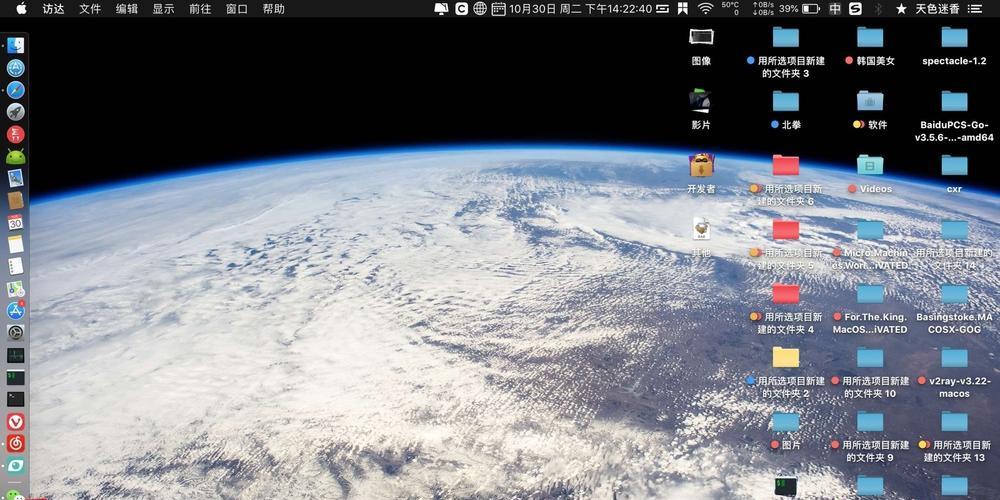
Task: Click the 天色迷香 user name
Action: coord(938,9)
